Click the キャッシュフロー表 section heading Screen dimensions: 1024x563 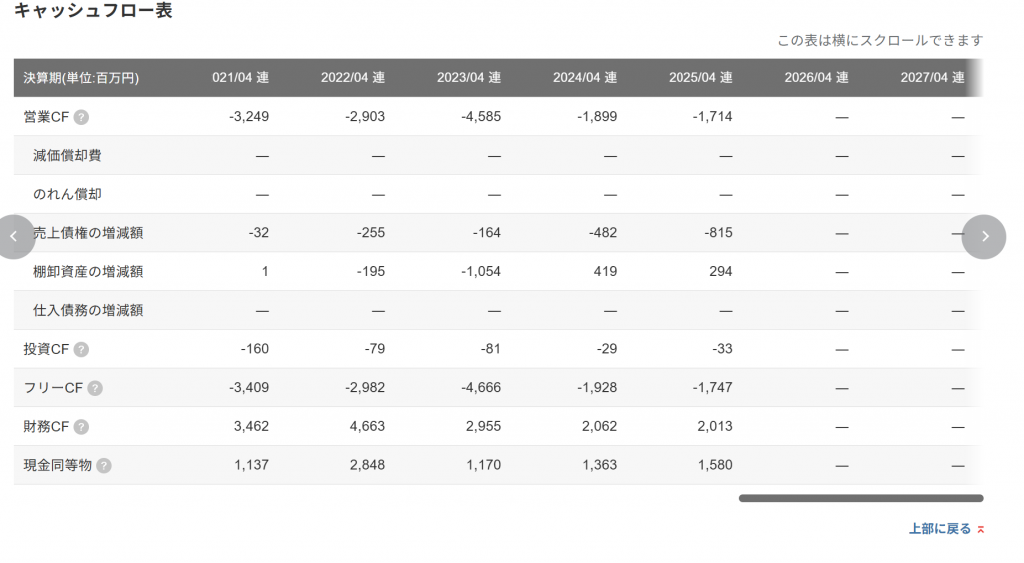93,11
